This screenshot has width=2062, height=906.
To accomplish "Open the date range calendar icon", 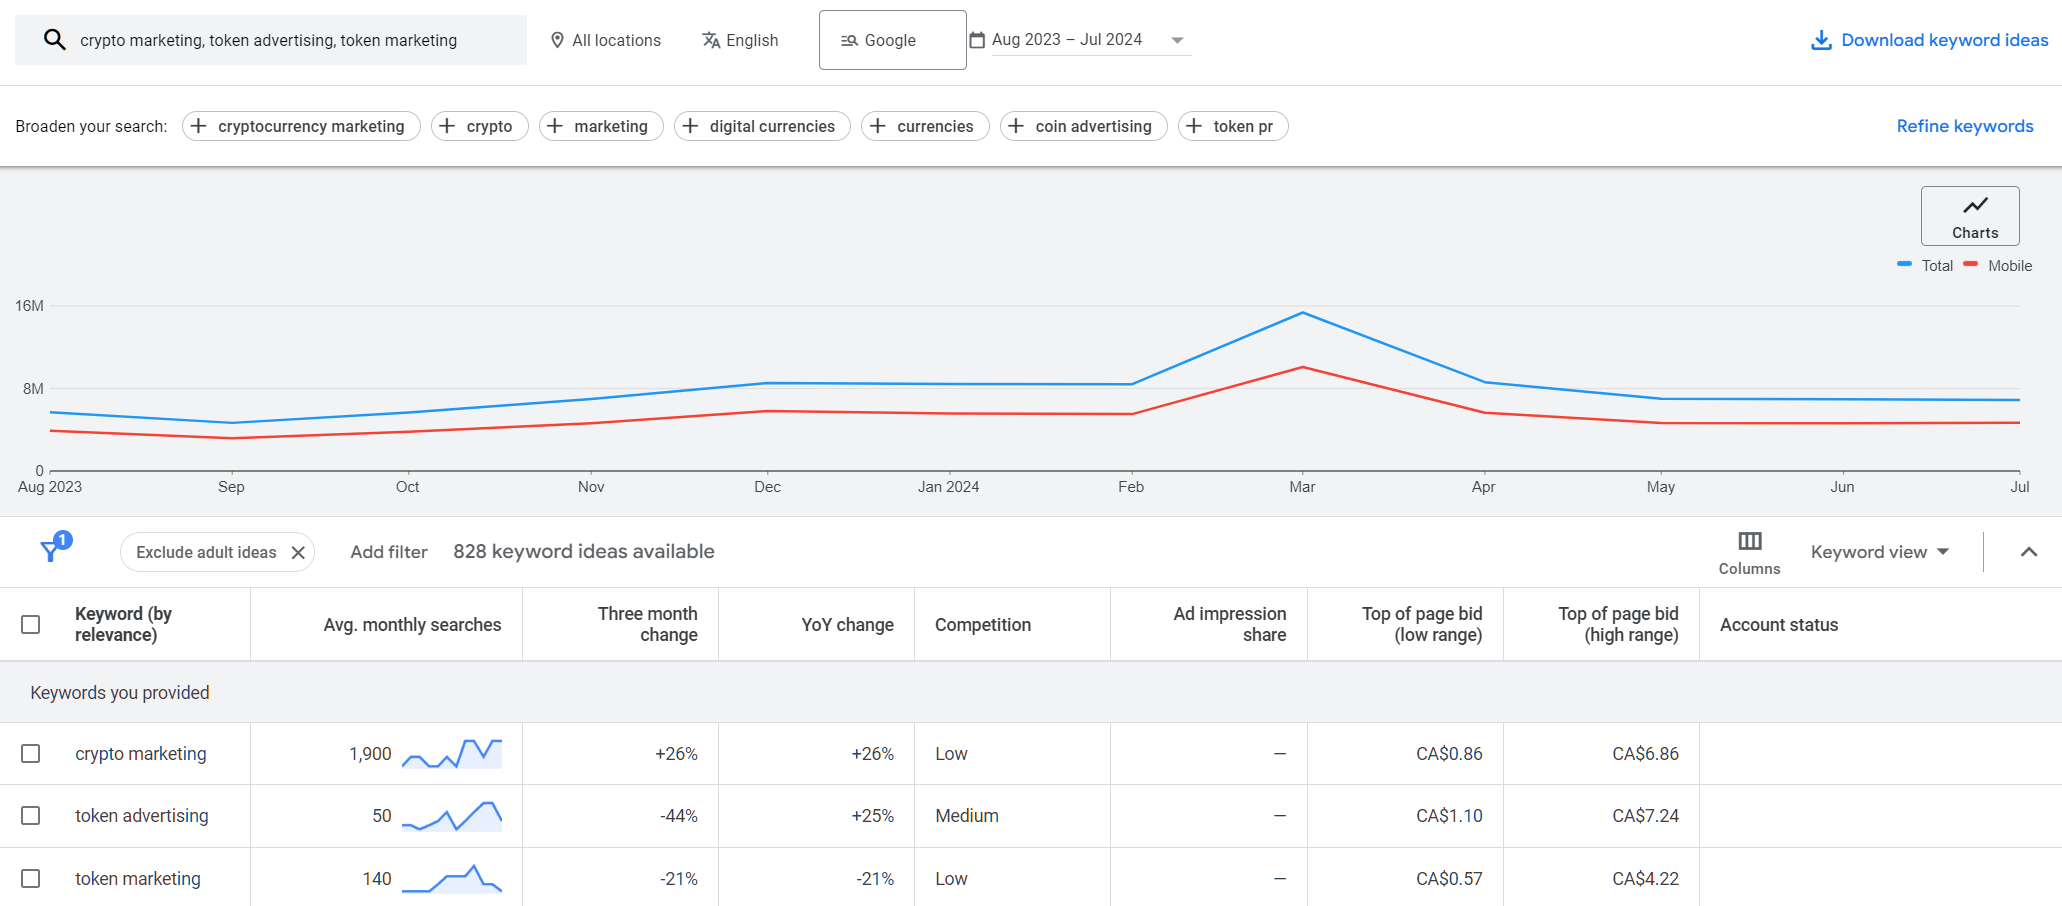I will click(x=977, y=39).
